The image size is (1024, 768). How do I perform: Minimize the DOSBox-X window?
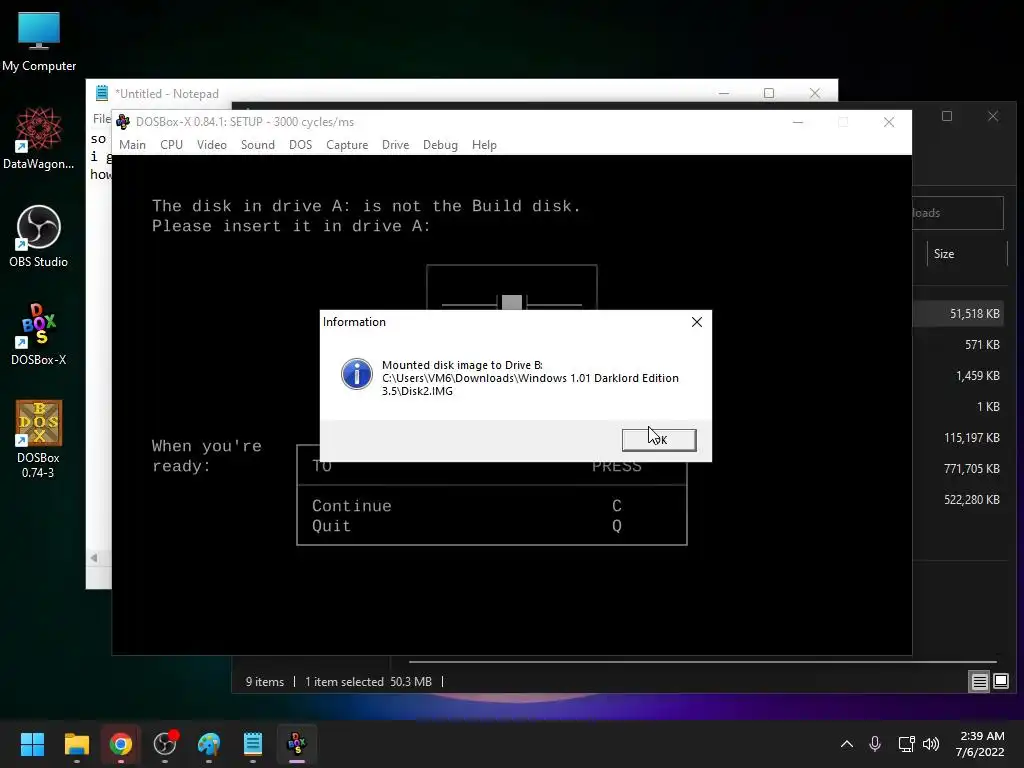pos(797,122)
